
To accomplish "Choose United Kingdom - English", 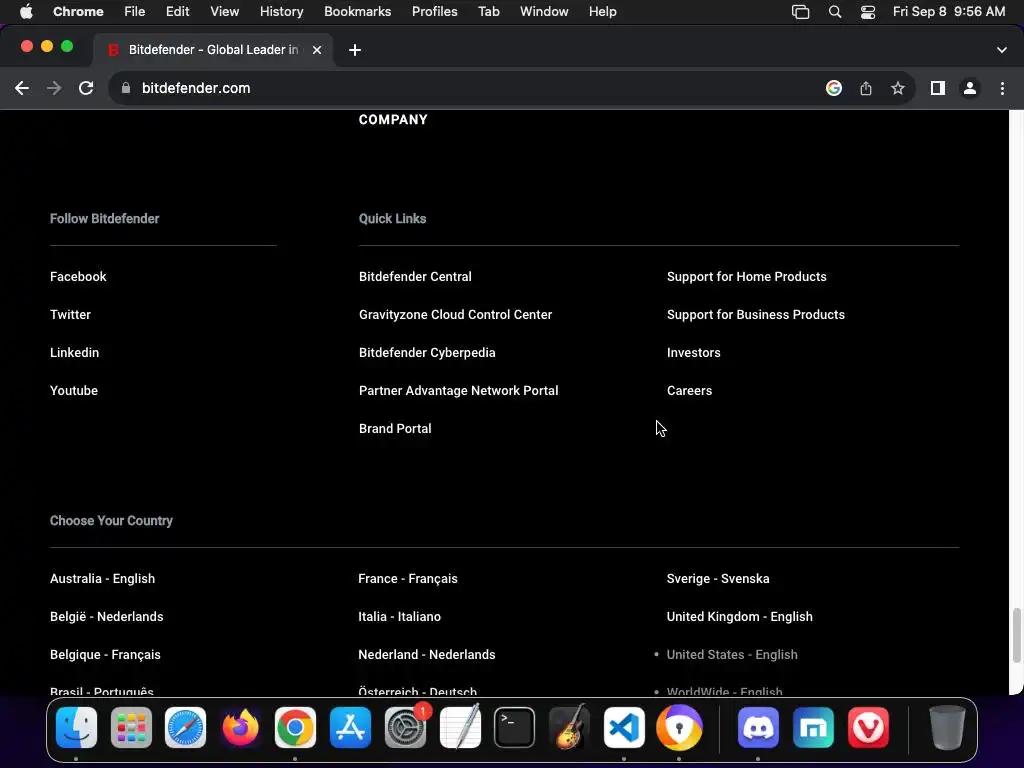I will pos(739,616).
